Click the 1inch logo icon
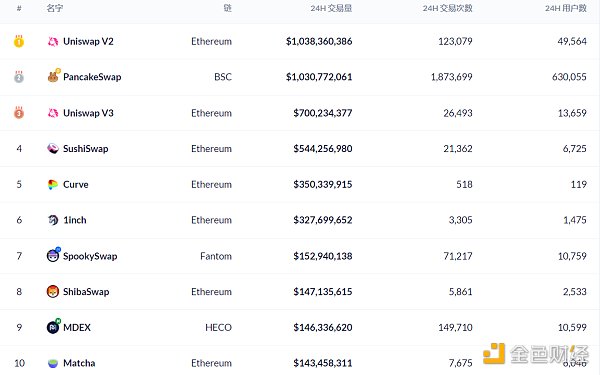 pos(53,220)
